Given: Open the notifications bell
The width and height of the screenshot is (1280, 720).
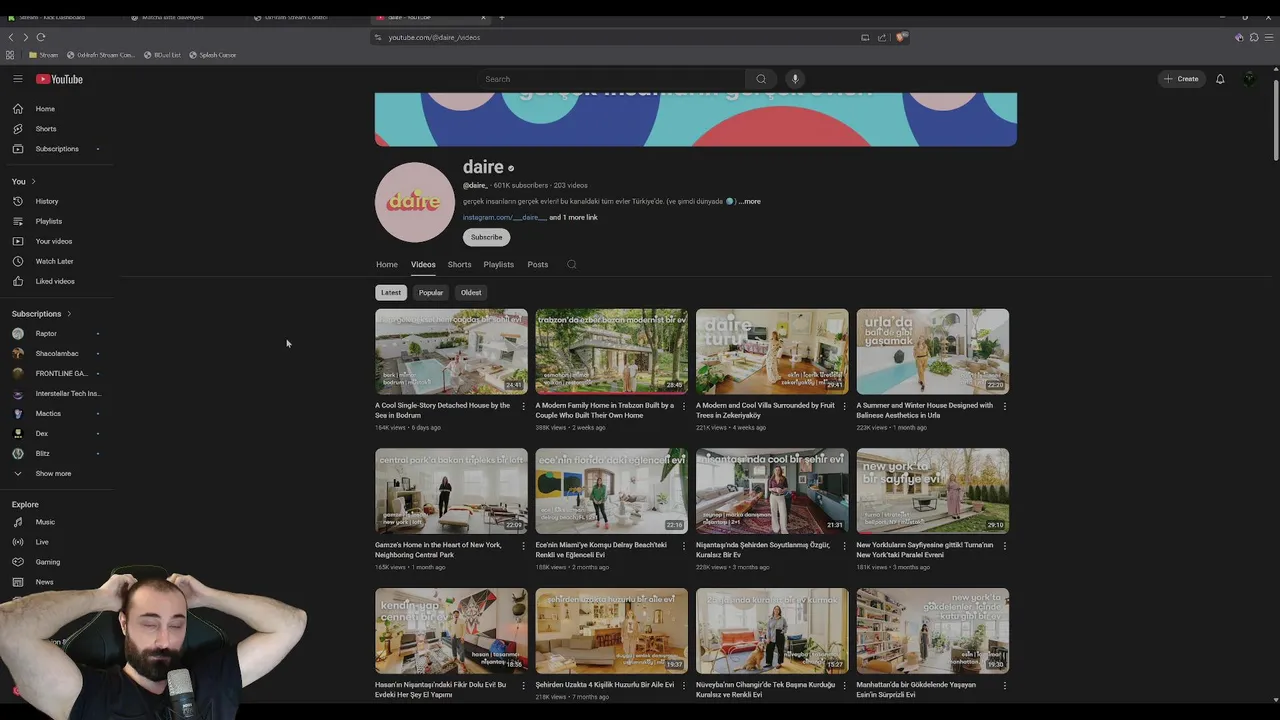Looking at the screenshot, I should tap(1220, 79).
